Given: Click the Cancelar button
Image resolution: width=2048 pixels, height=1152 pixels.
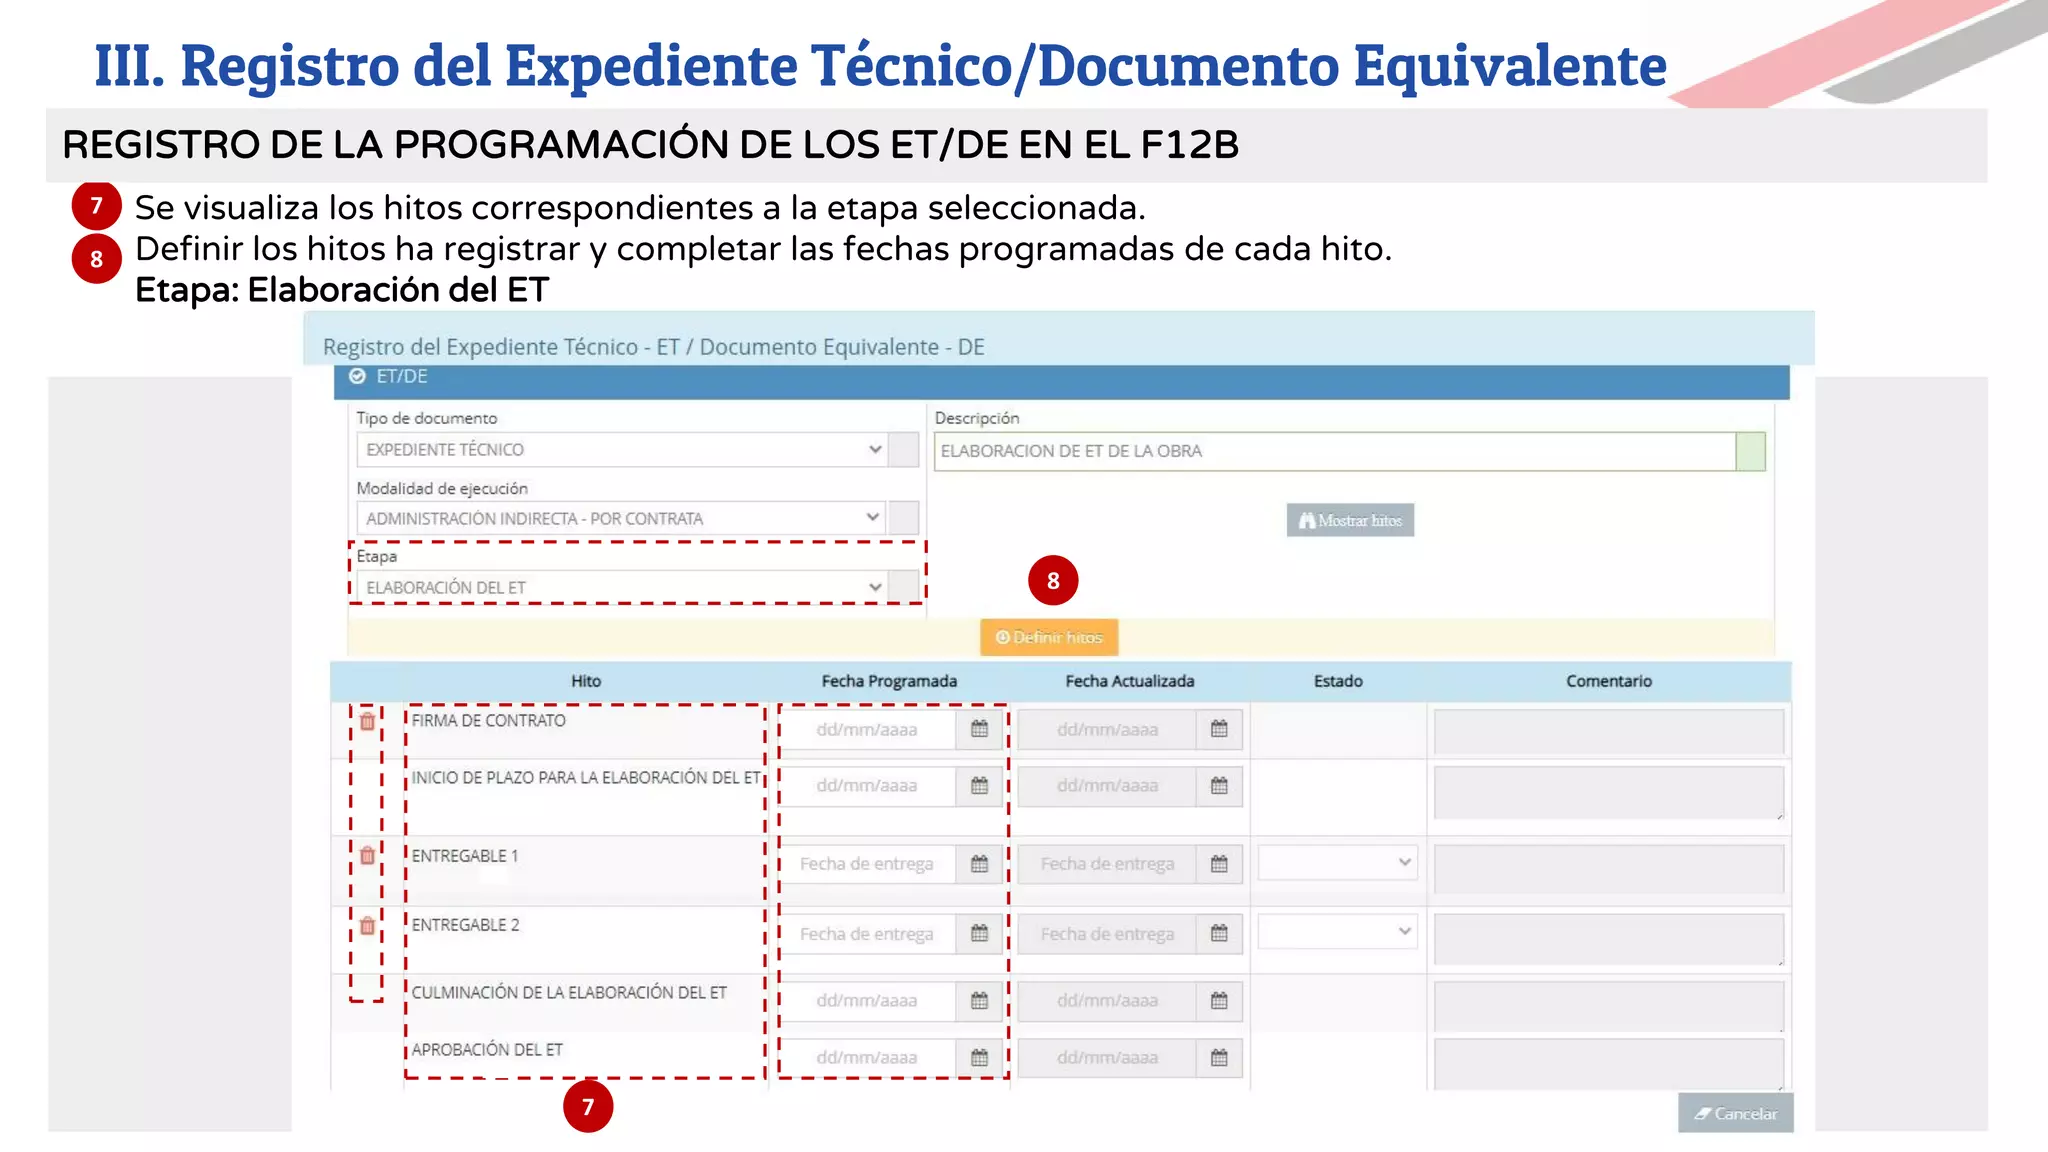Looking at the screenshot, I should pyautogui.click(x=1735, y=1113).
